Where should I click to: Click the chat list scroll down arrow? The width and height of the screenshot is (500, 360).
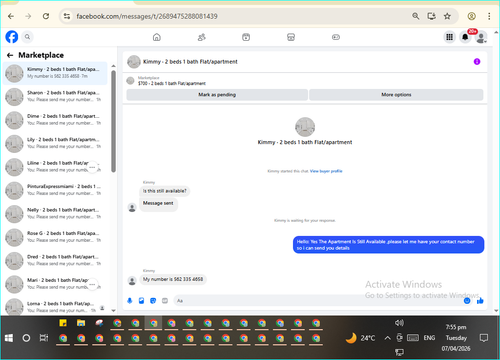click(113, 311)
